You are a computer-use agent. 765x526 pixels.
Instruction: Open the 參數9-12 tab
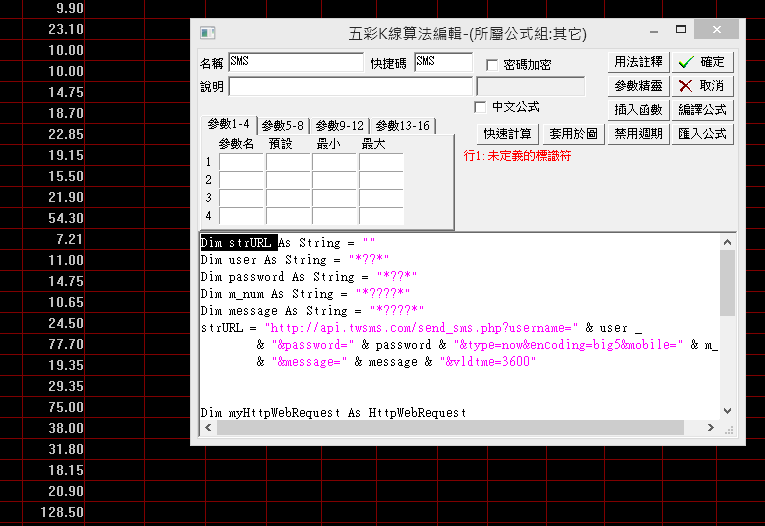click(339, 126)
